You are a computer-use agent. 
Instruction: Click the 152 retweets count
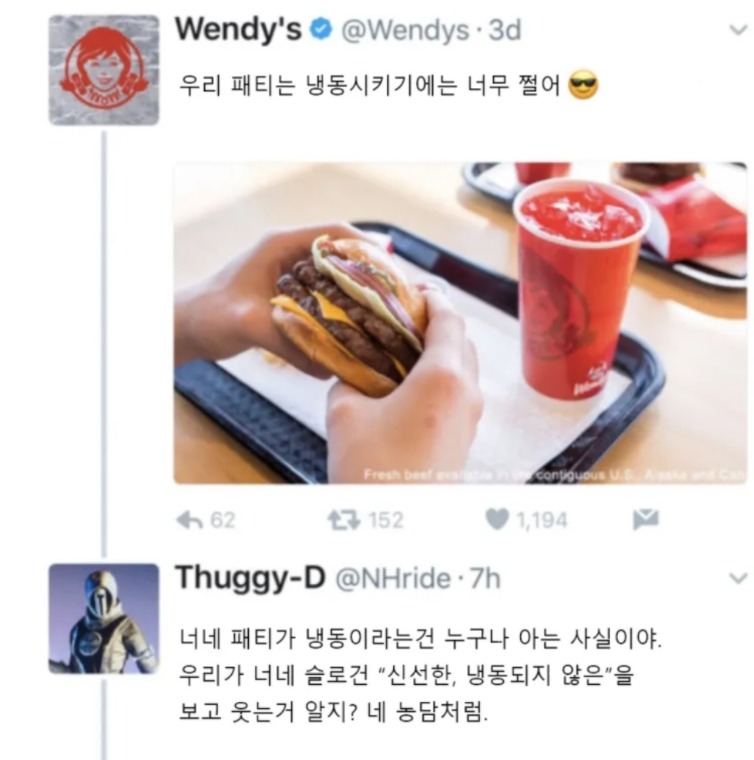(x=386, y=521)
